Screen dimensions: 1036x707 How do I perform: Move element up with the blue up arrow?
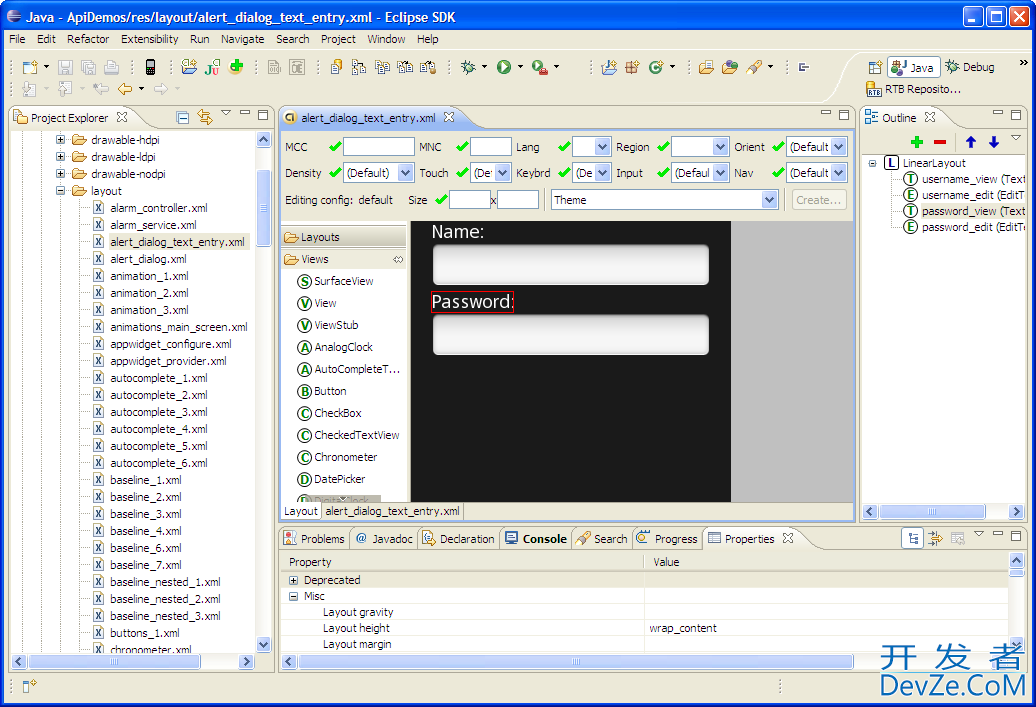click(971, 141)
